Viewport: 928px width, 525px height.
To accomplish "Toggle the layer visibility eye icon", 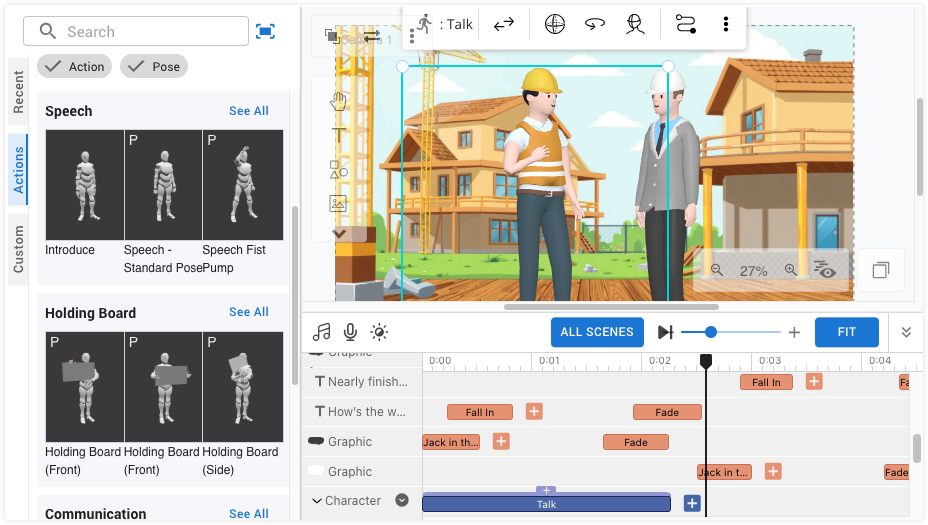I will [824, 270].
